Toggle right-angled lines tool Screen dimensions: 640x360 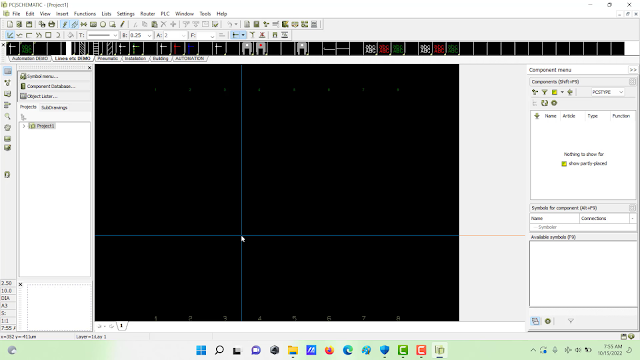29,35
